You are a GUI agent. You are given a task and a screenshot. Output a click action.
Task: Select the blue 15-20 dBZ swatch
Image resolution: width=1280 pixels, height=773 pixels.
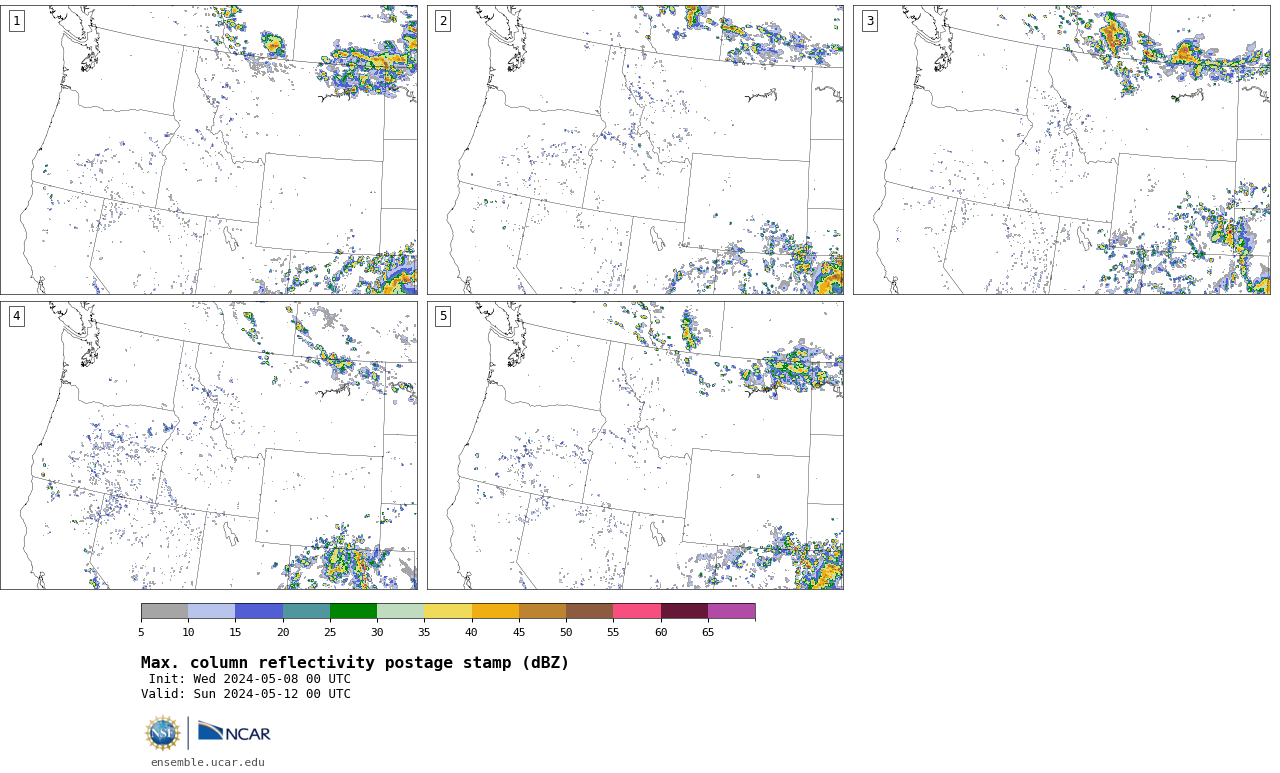[259, 611]
